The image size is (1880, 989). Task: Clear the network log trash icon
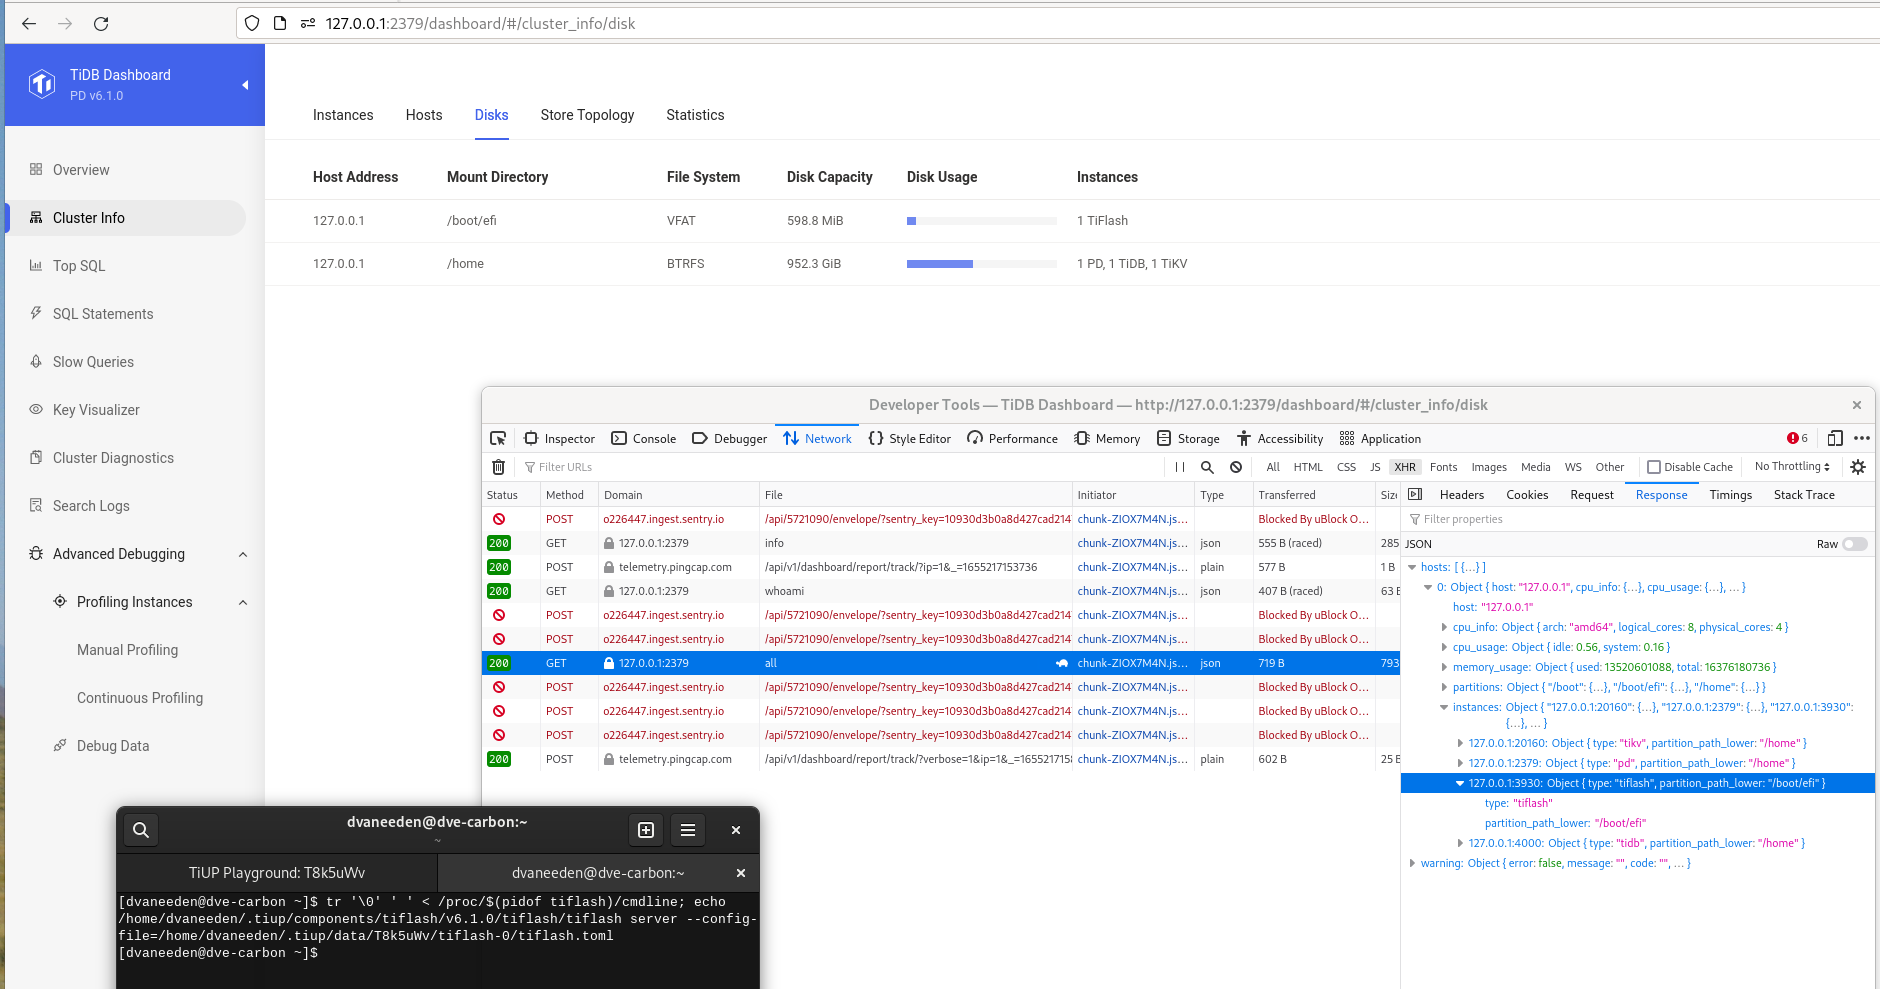[x=499, y=467]
